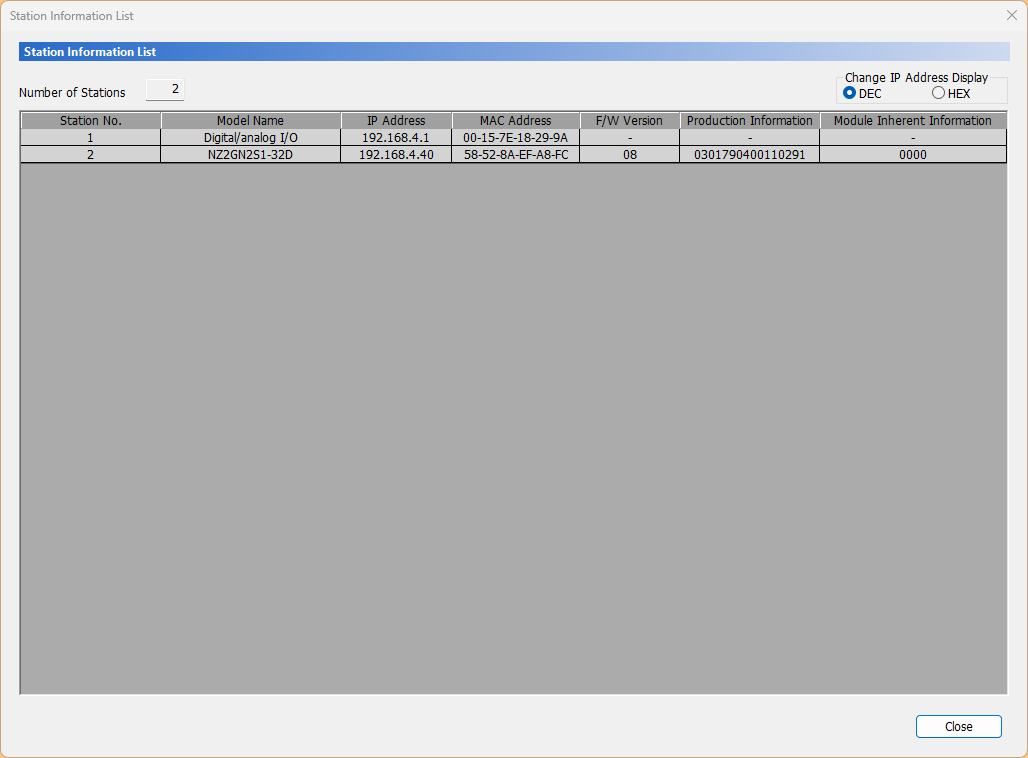Viewport: 1028px width, 758px height.
Task: Click the Module Inherent Information header
Action: (x=912, y=121)
